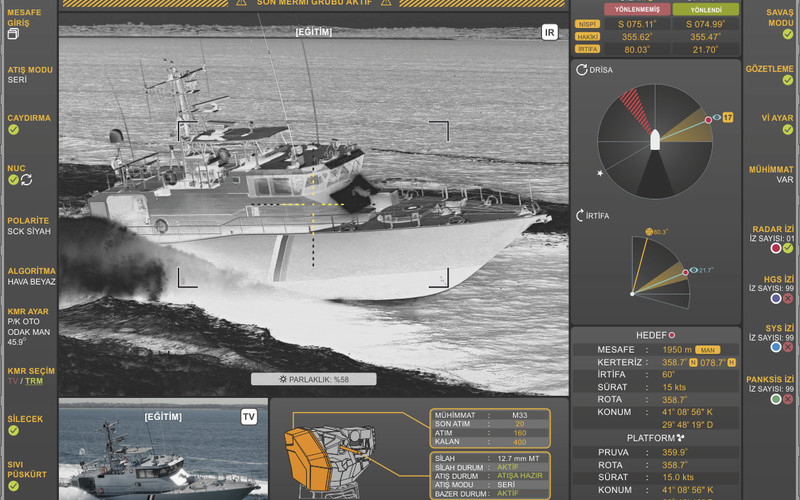Click the DRİSA rotate icon

[x=582, y=69]
